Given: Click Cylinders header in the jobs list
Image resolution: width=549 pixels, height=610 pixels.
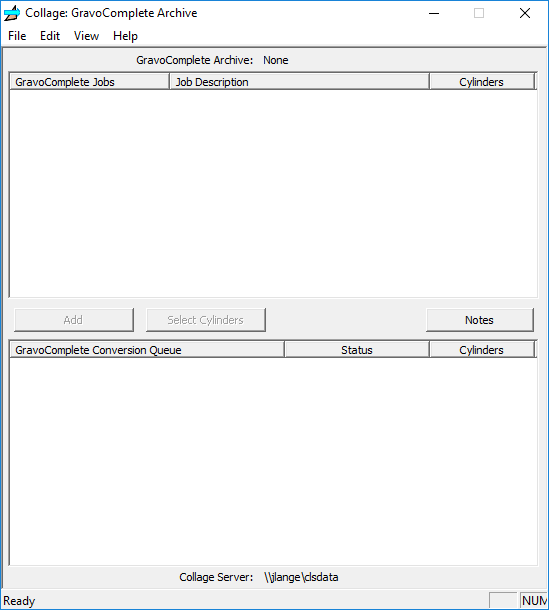Looking at the screenshot, I should coord(482,82).
